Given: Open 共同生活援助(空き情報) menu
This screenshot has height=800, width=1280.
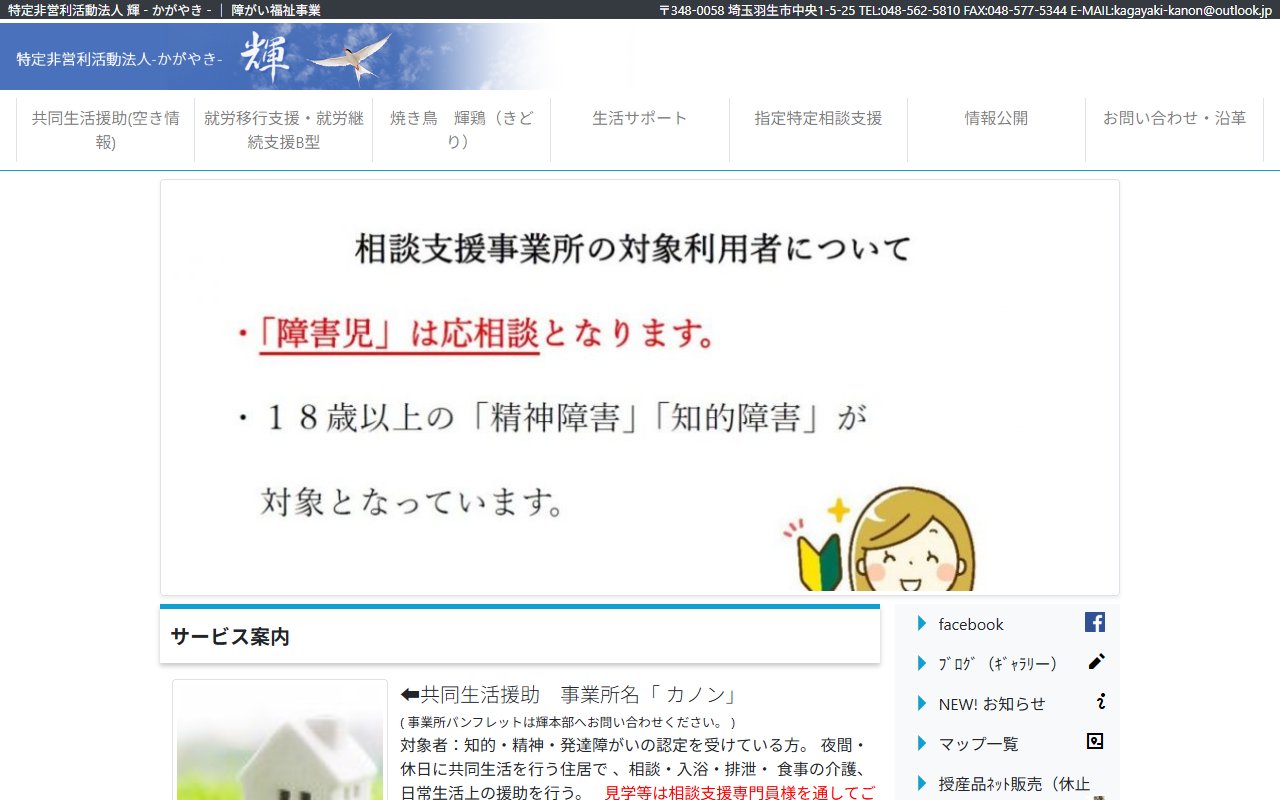Looking at the screenshot, I should pos(106,130).
